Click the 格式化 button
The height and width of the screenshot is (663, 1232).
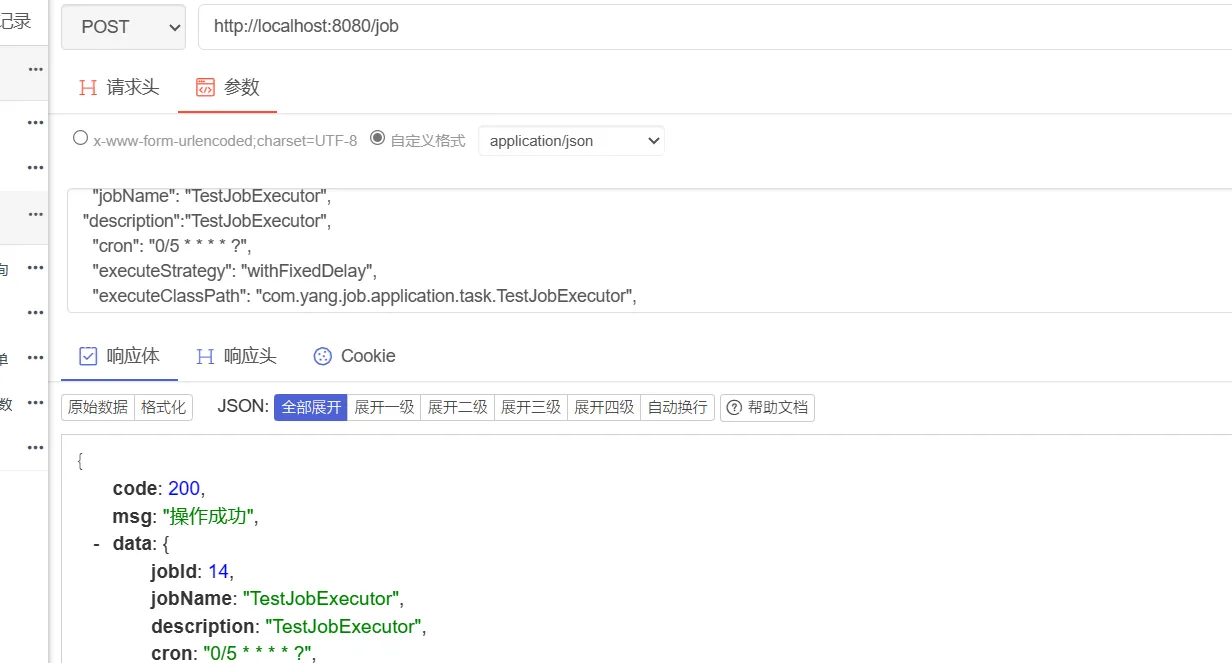coord(163,408)
